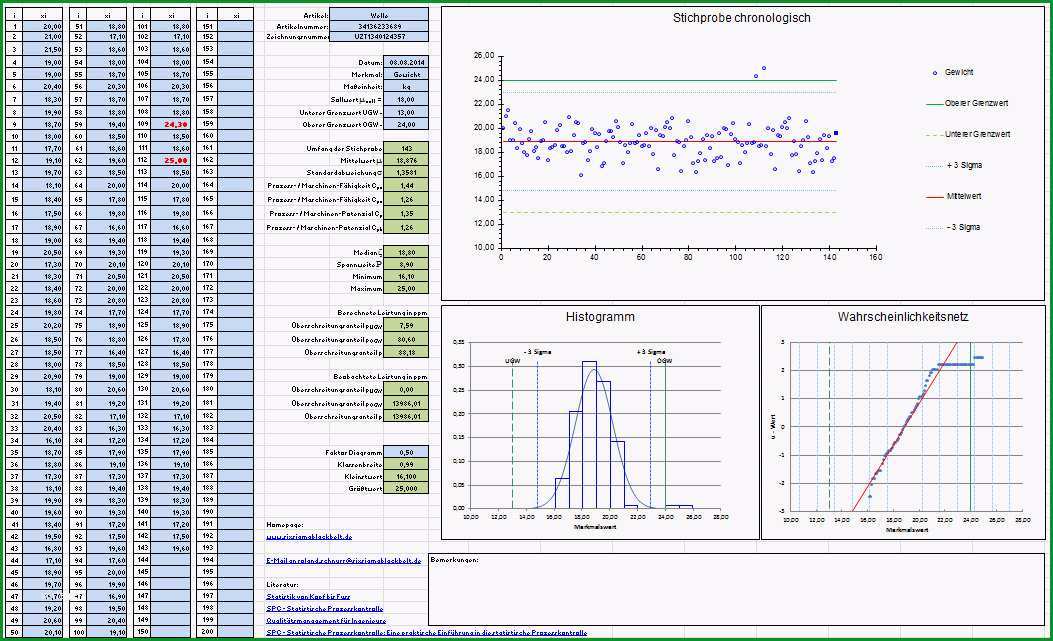
Task: Select the Berechnete Leistung value 80,60
Action: coord(406,339)
